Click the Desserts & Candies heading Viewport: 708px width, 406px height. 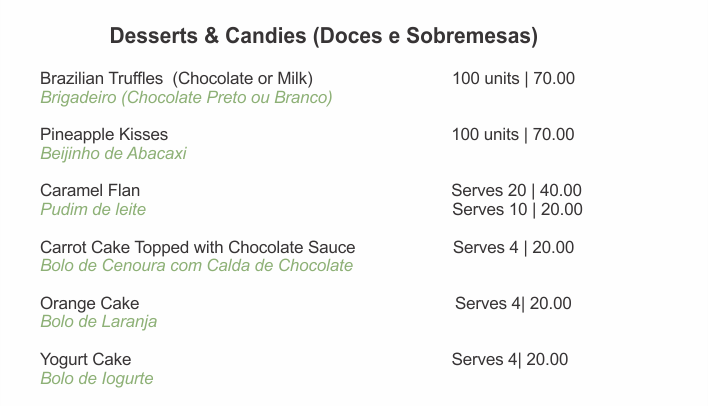pyautogui.click(x=323, y=37)
